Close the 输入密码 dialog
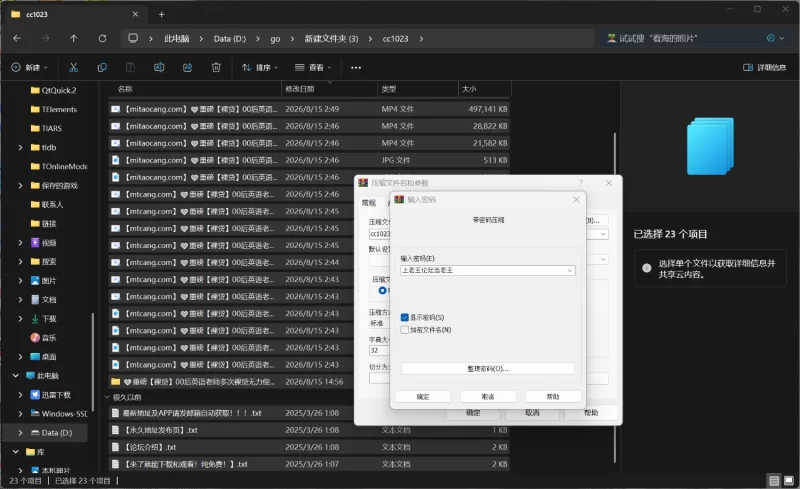This screenshot has height=489, width=800. [576, 200]
